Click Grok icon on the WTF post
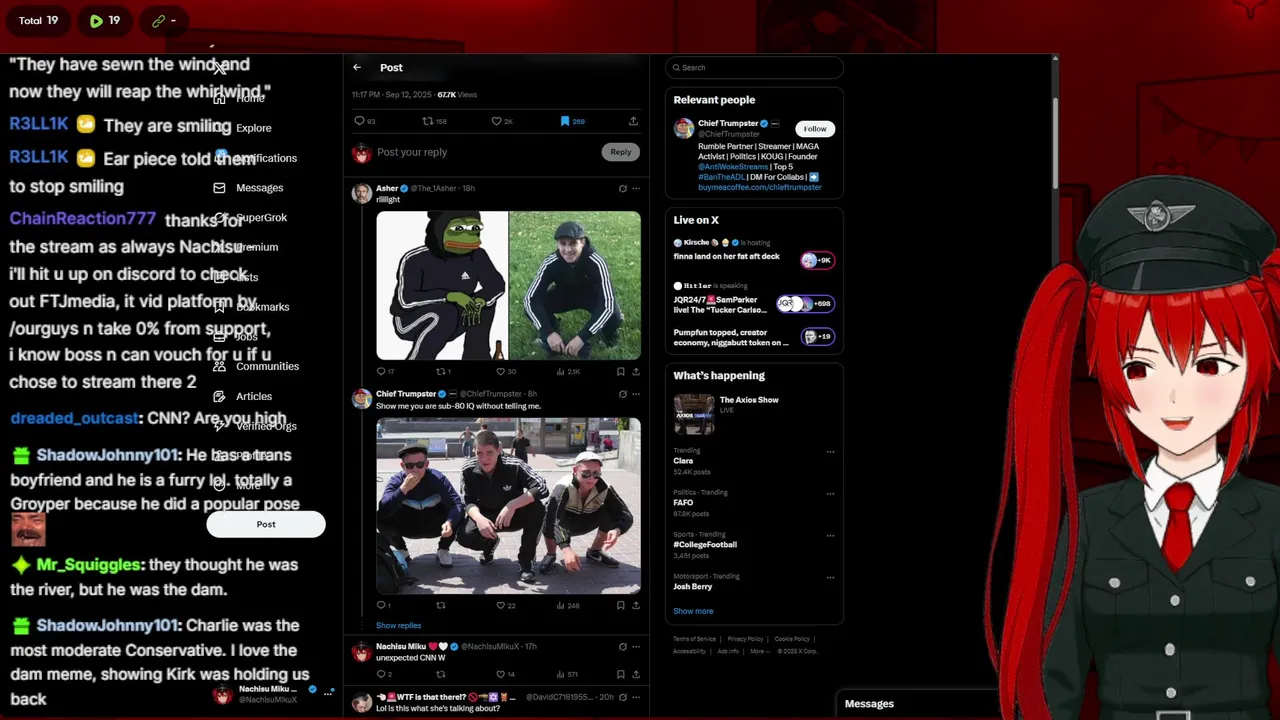The width and height of the screenshot is (1280, 720). (622, 696)
